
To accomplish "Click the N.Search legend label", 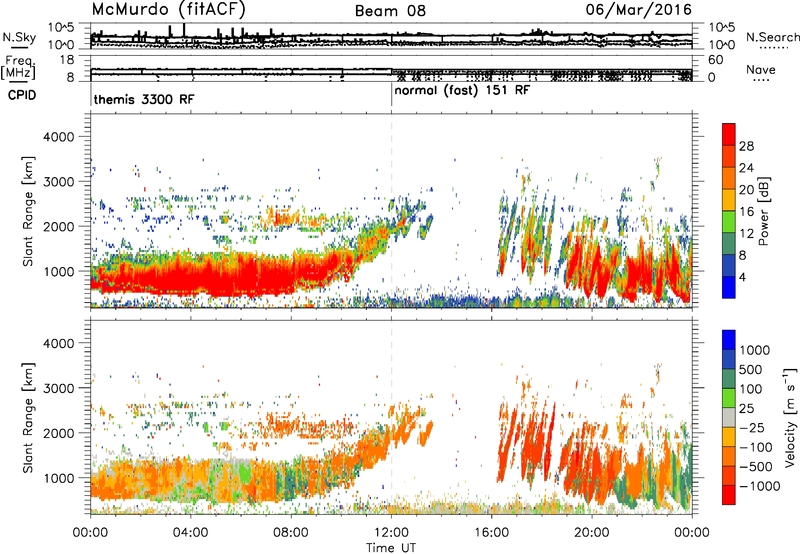I will 773,37.
